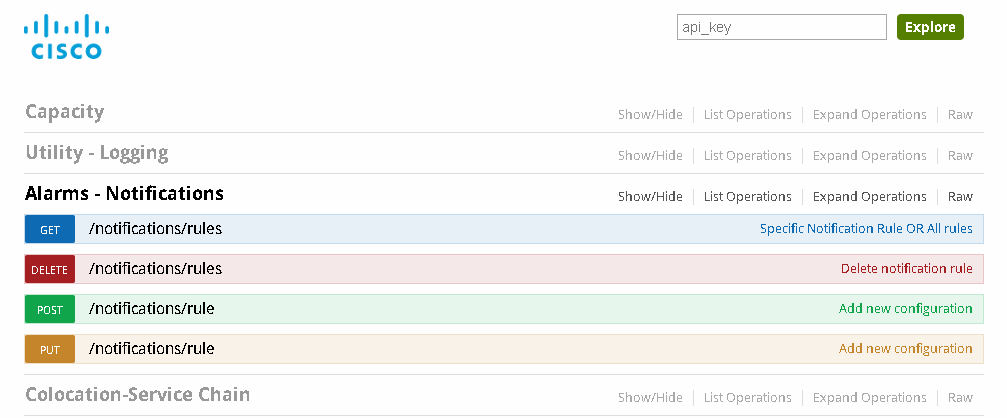Toggle Show/Hide for Utility - Logging

tap(650, 156)
